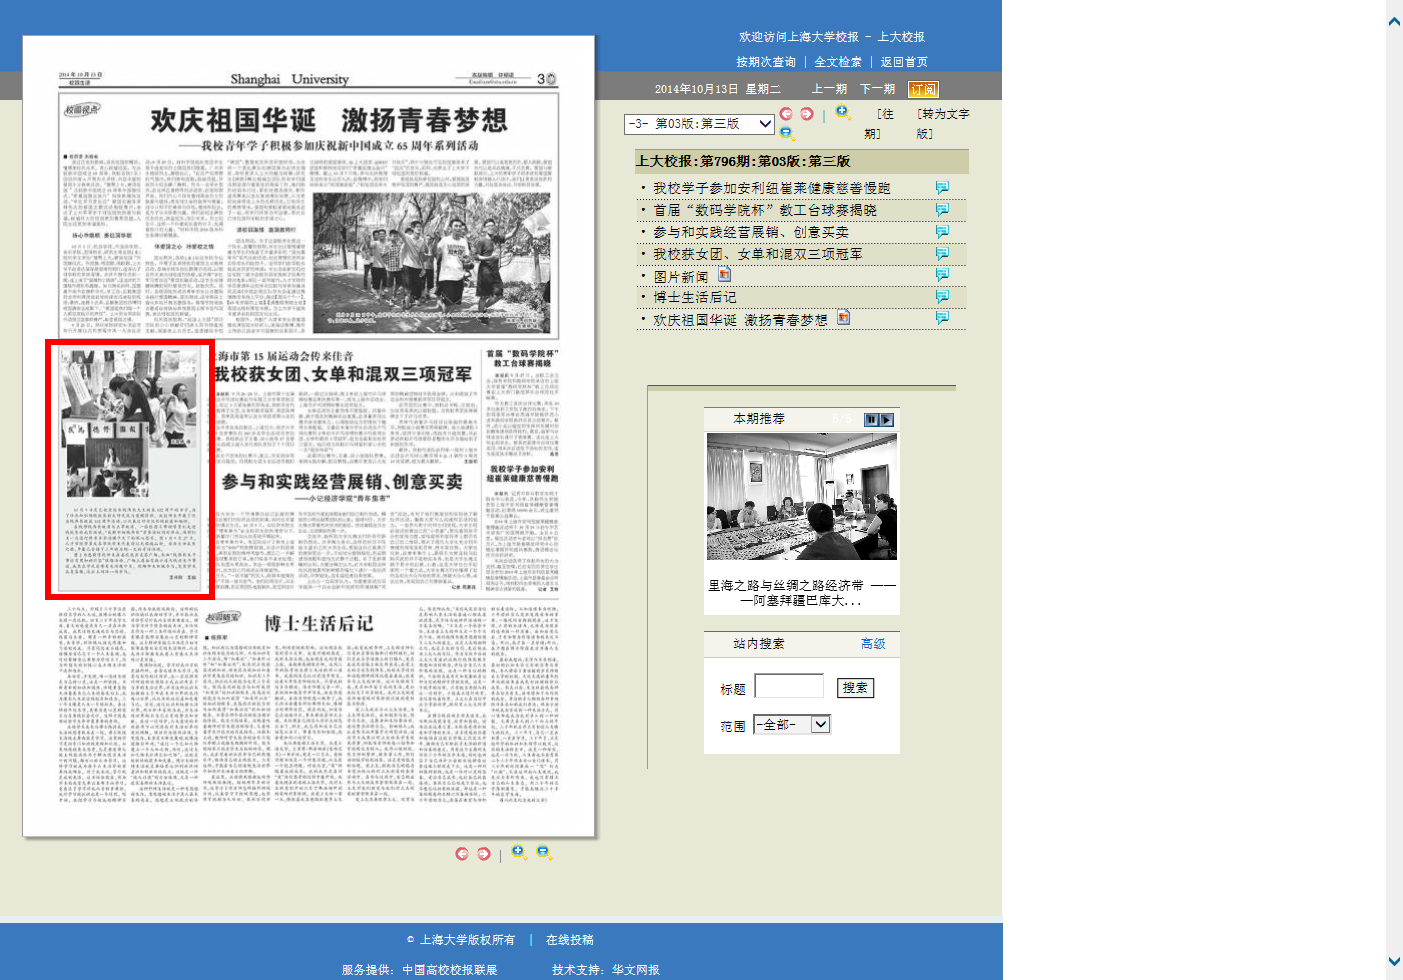Open the image icon beside 图片新闻
1403x980 pixels.
724,275
